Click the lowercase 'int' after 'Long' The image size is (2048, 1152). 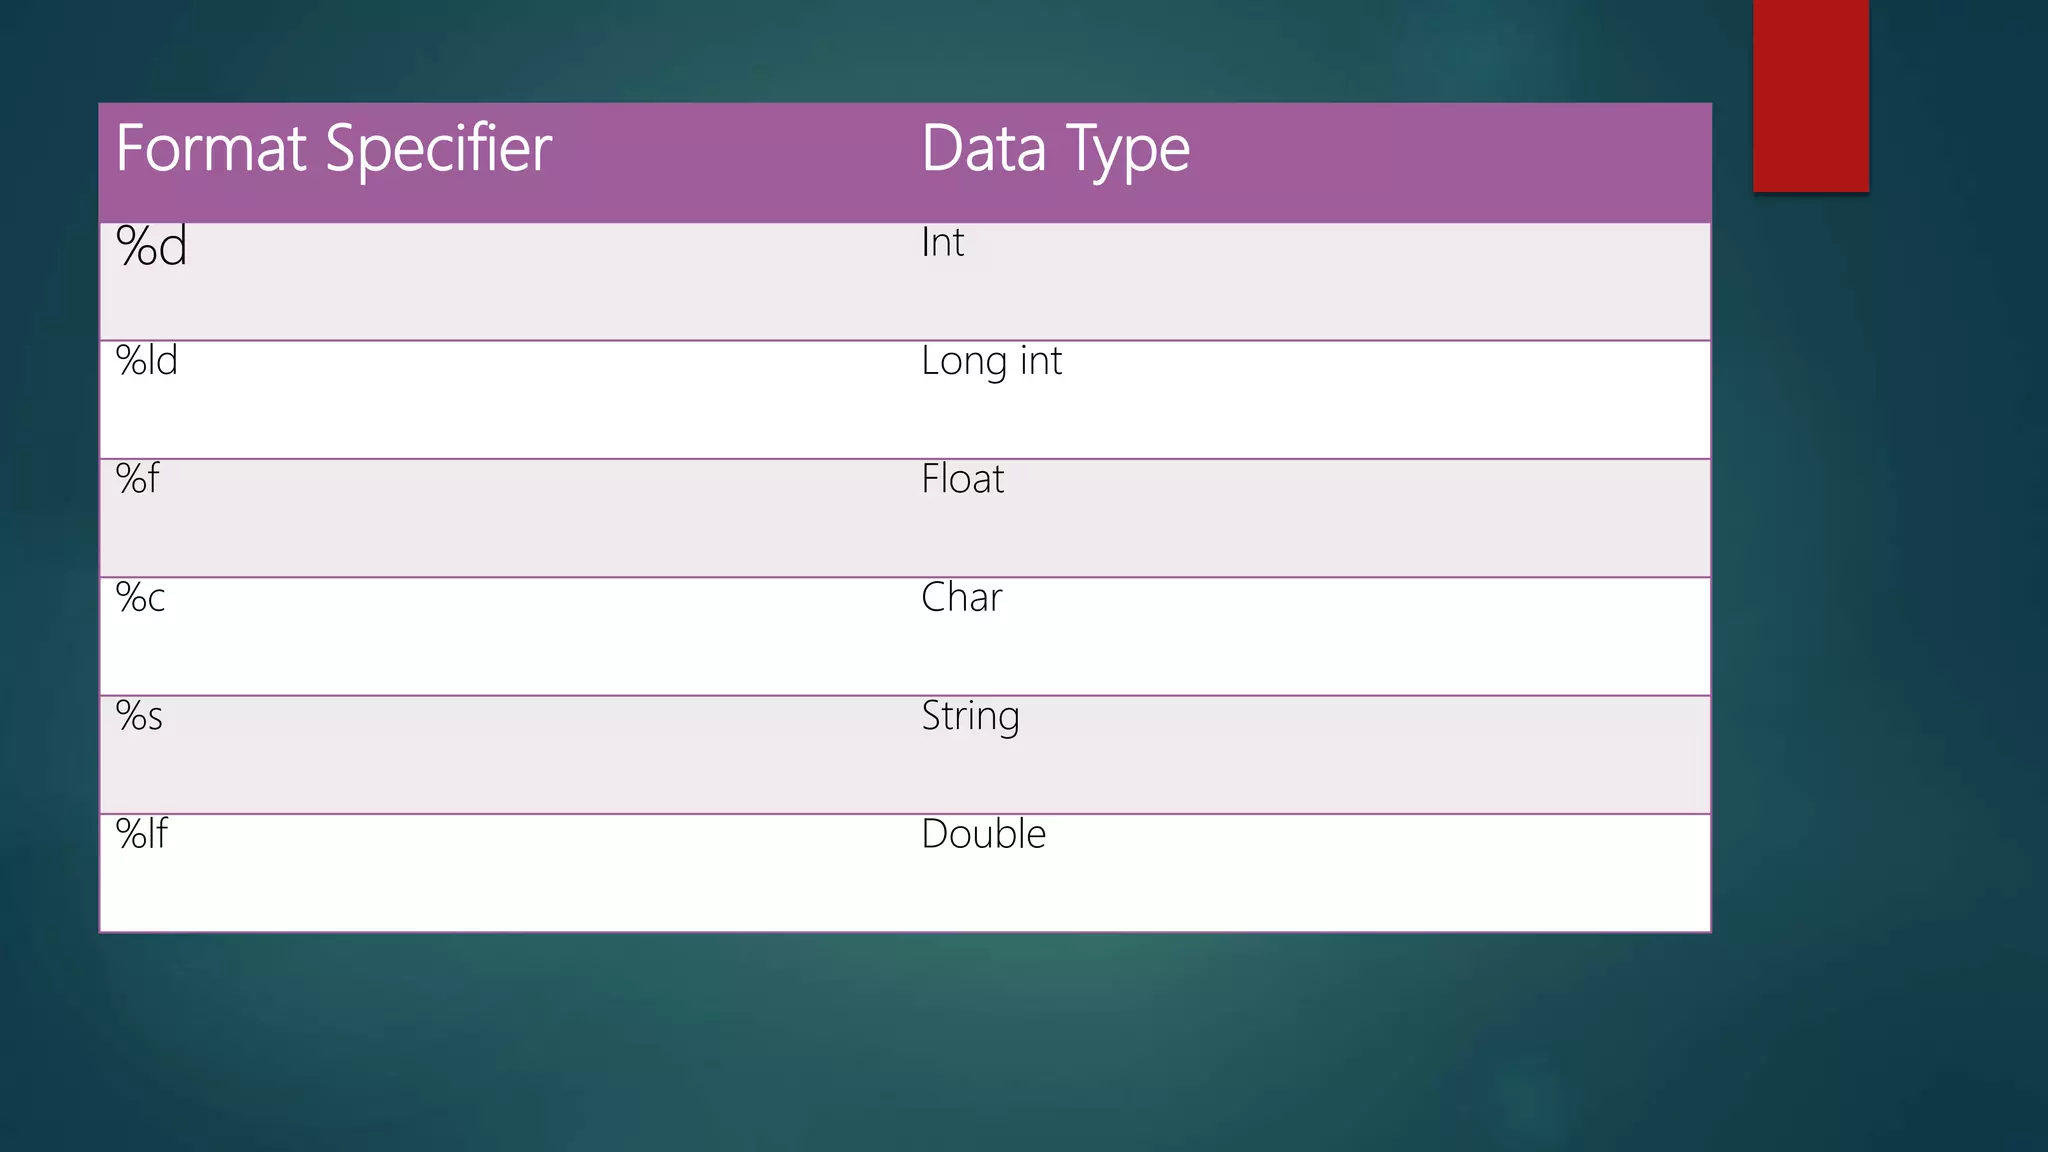[x=1040, y=361]
